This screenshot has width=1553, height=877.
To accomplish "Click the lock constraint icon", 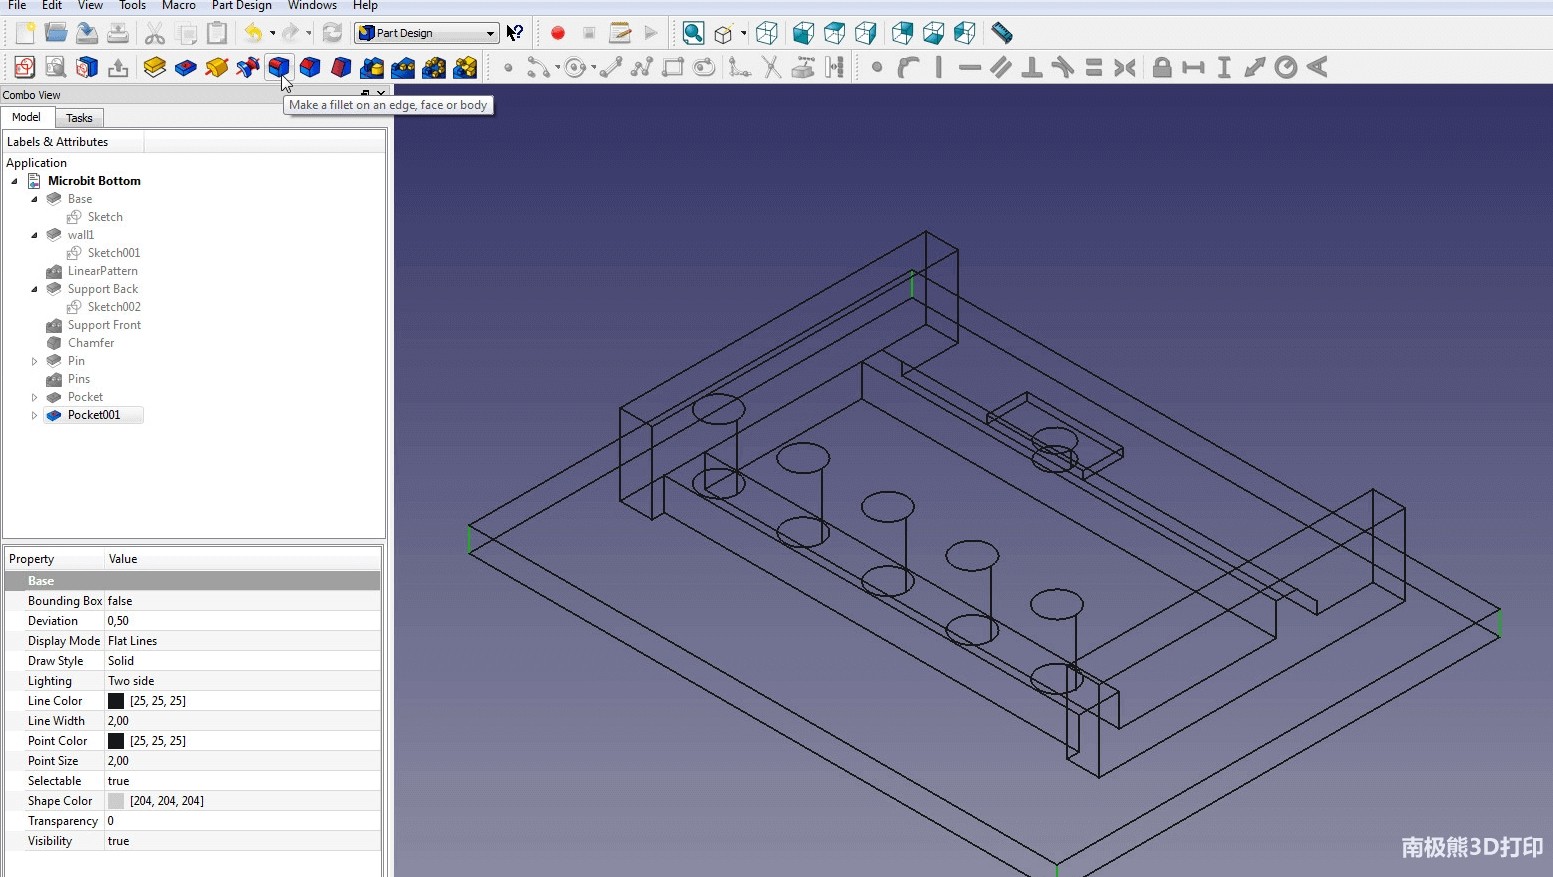I will 1161,67.
